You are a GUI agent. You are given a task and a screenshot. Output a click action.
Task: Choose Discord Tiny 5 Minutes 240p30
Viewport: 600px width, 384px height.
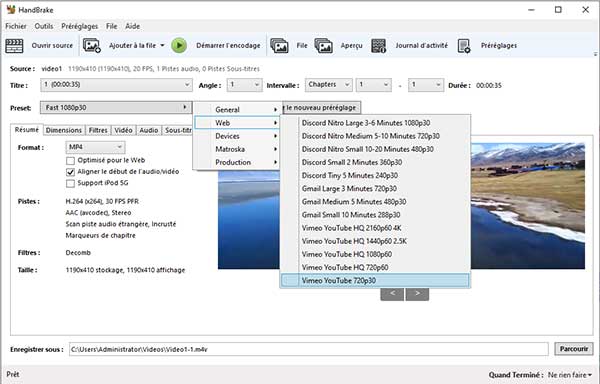375,176
